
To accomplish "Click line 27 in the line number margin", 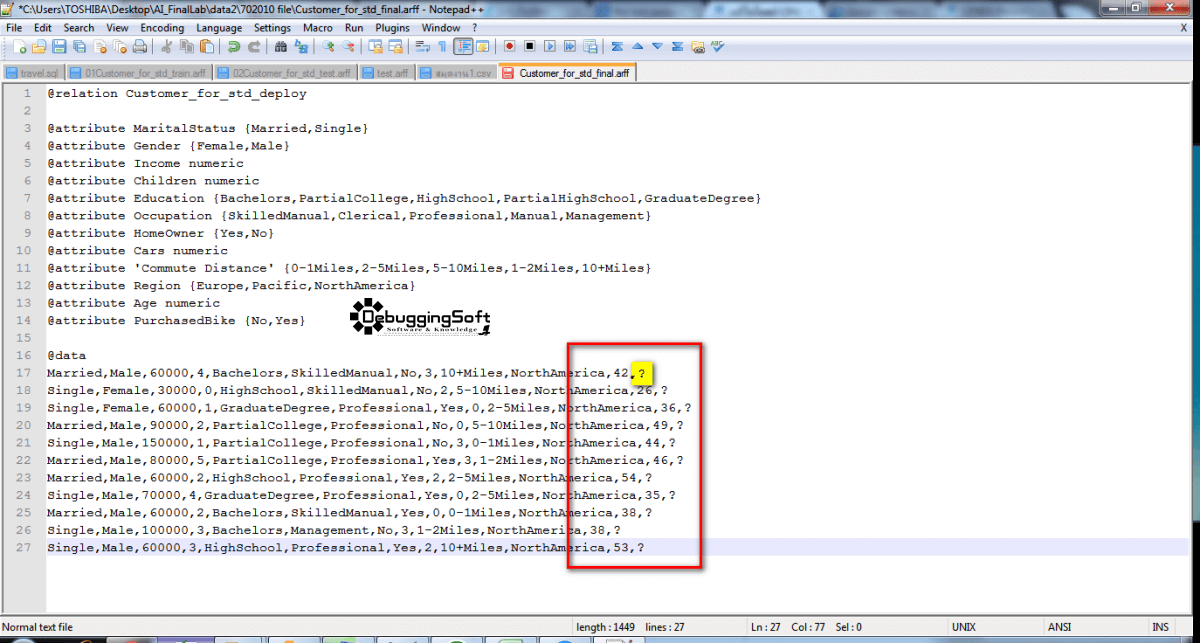I will point(23,547).
